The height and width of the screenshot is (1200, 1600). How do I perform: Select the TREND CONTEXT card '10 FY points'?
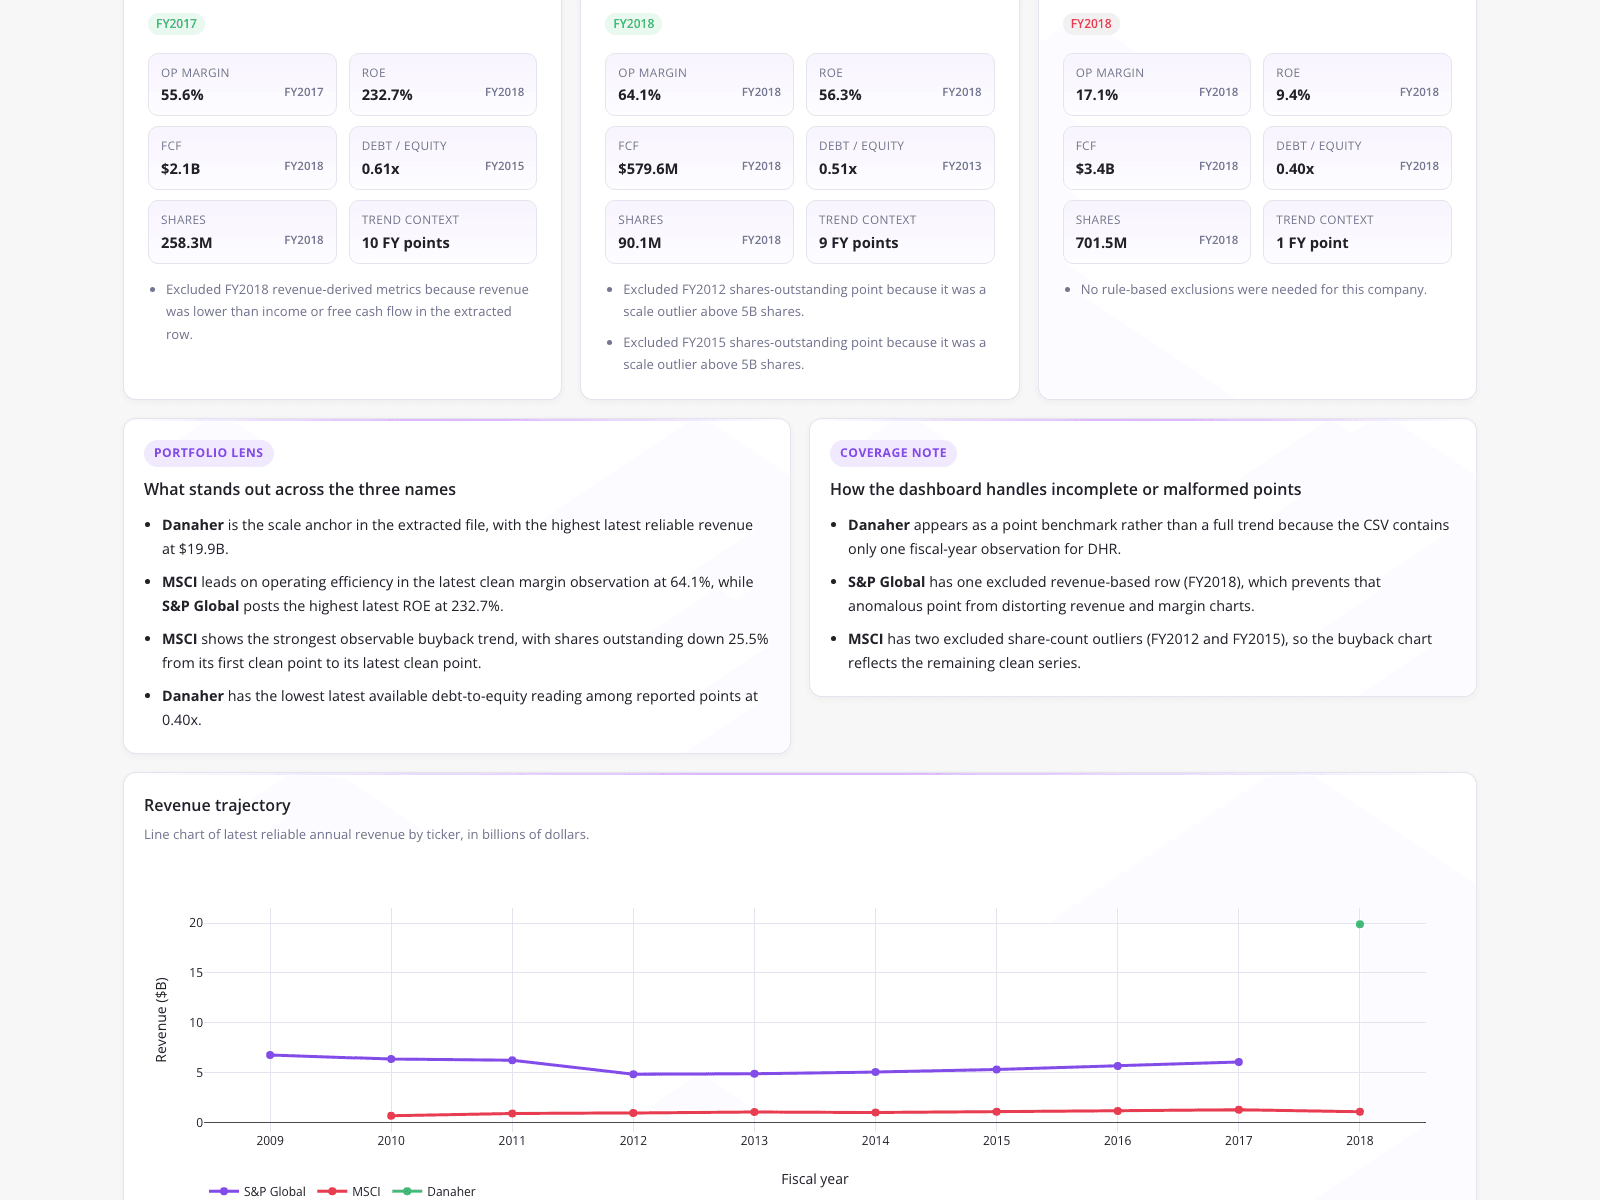pos(443,232)
